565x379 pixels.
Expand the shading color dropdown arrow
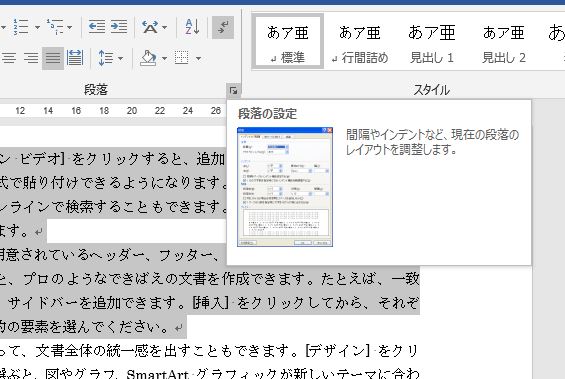pos(164,58)
